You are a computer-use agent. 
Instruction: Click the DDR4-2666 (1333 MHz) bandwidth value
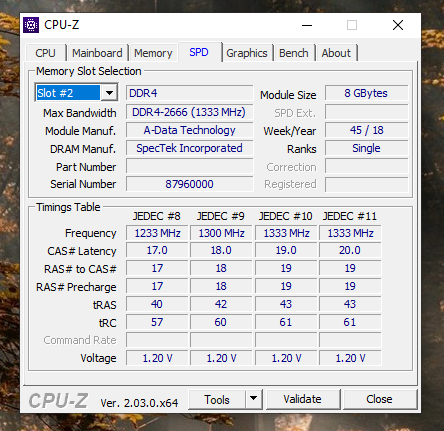coord(189,112)
